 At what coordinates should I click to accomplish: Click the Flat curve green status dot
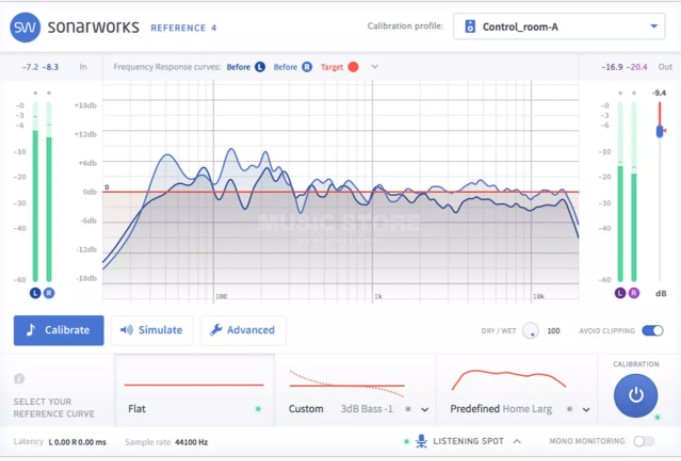tap(258, 409)
